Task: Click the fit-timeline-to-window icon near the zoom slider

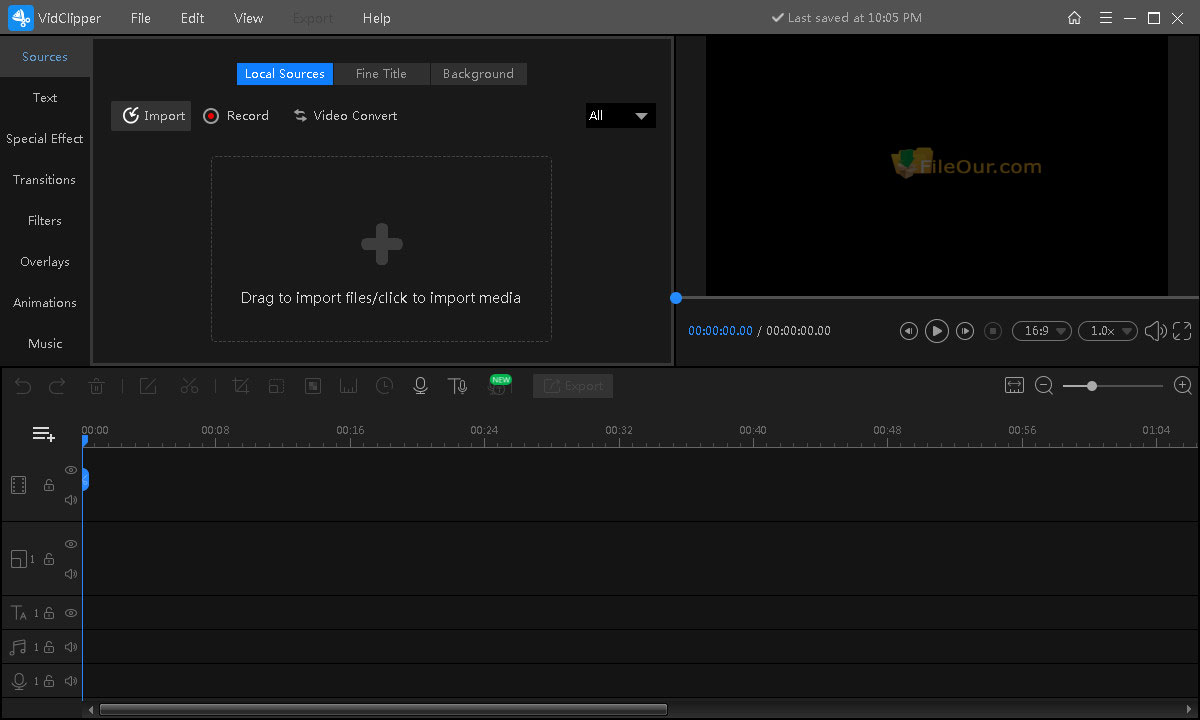Action: tap(1014, 385)
